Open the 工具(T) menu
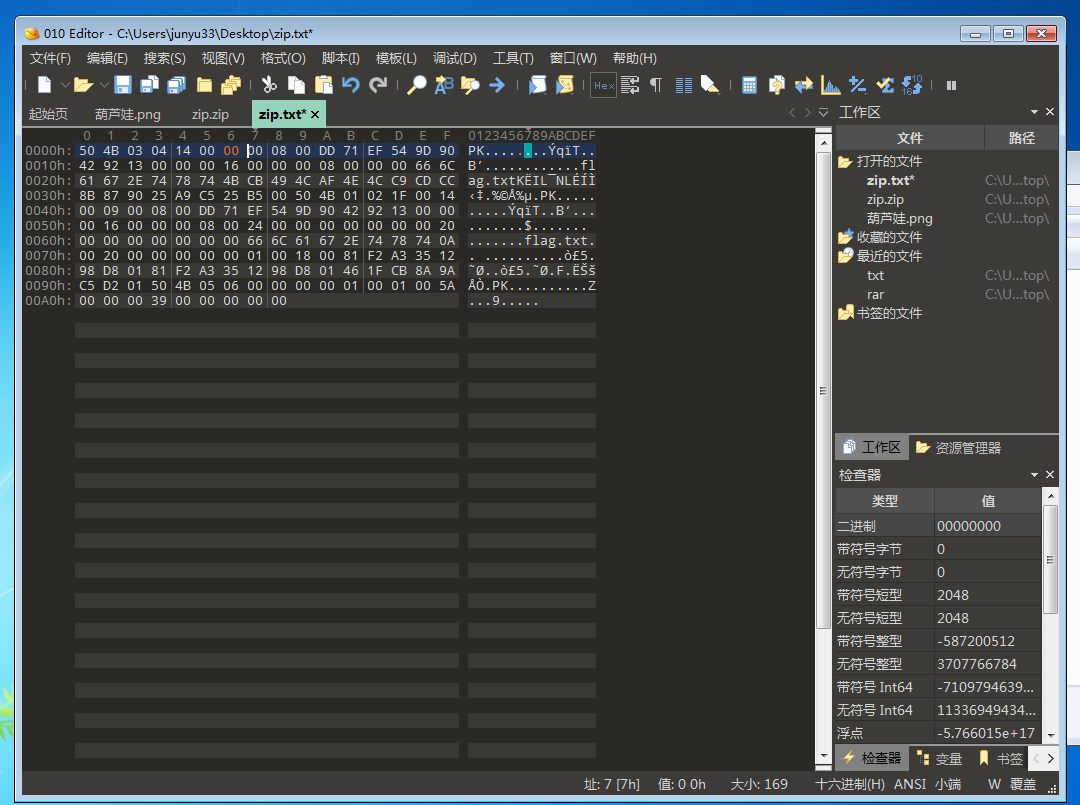1080x805 pixels. click(513, 59)
